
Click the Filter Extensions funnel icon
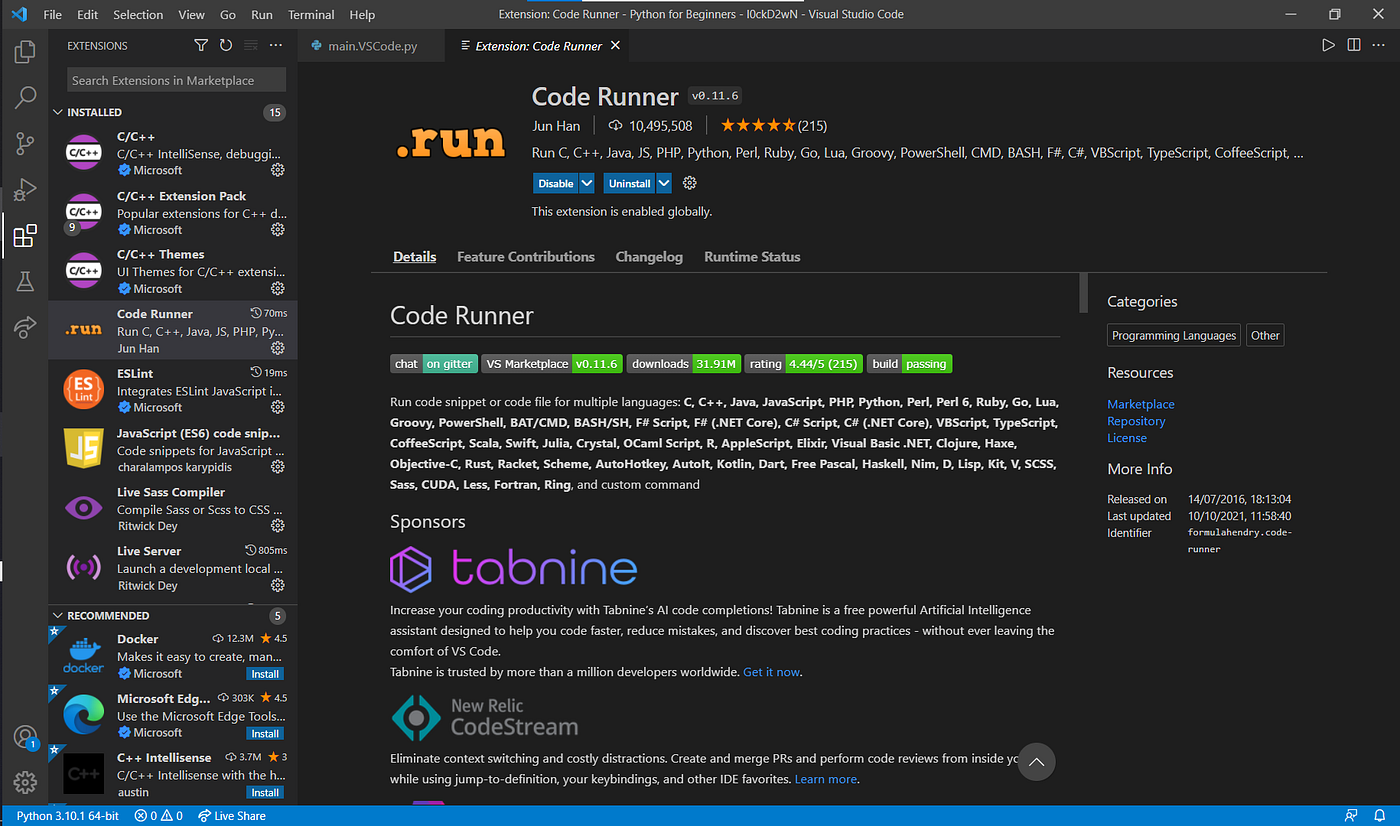(x=201, y=45)
